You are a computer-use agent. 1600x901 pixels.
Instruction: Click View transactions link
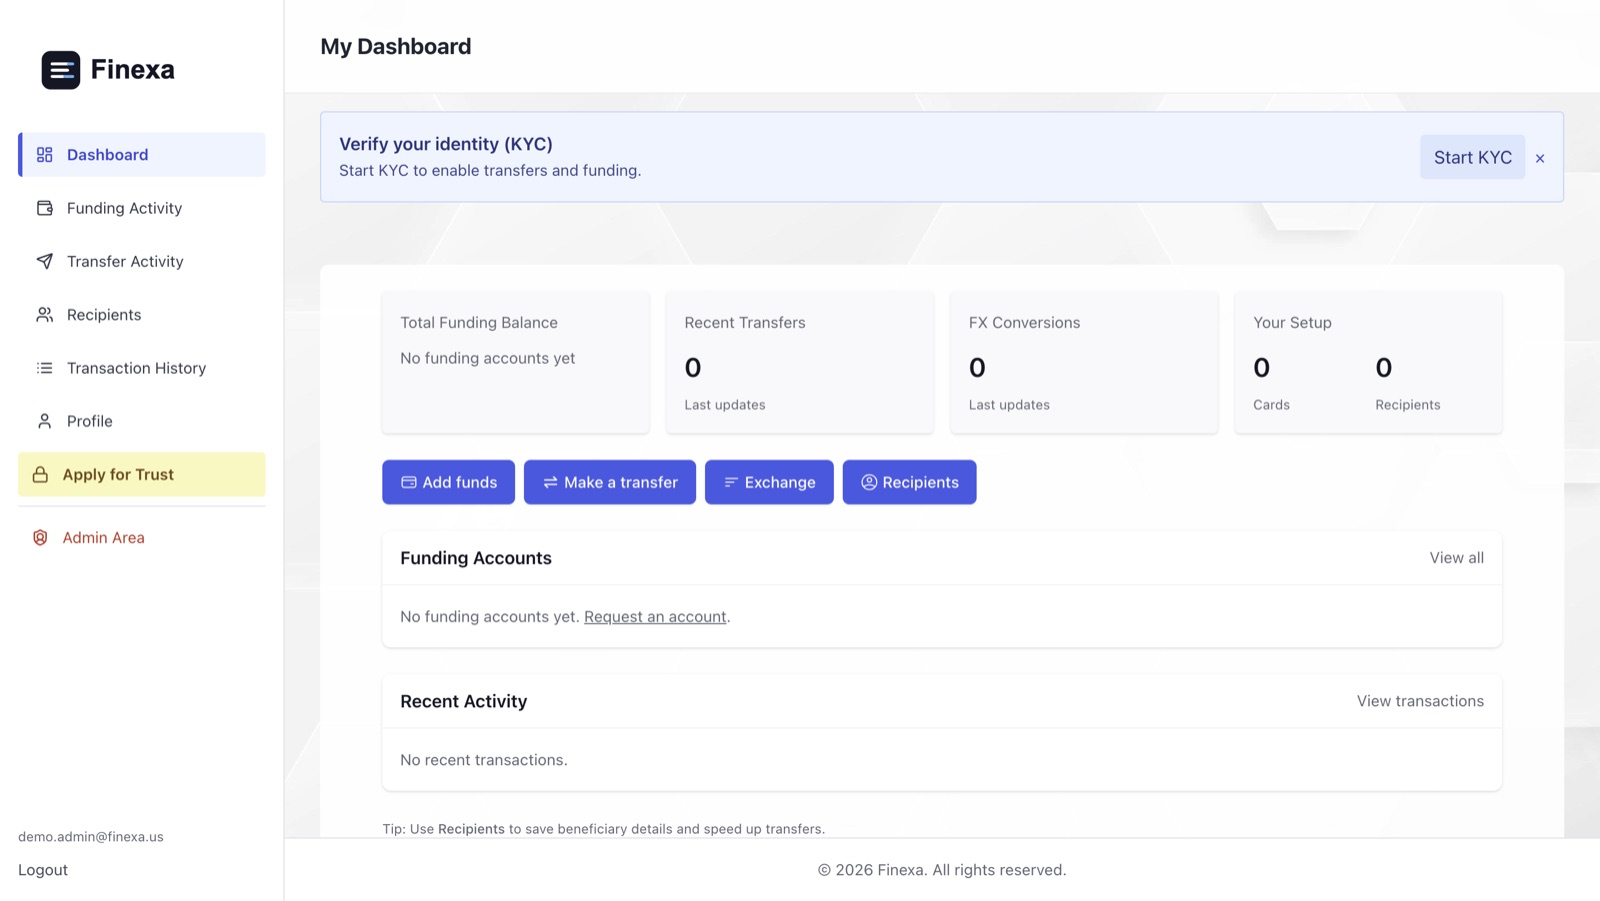point(1420,701)
